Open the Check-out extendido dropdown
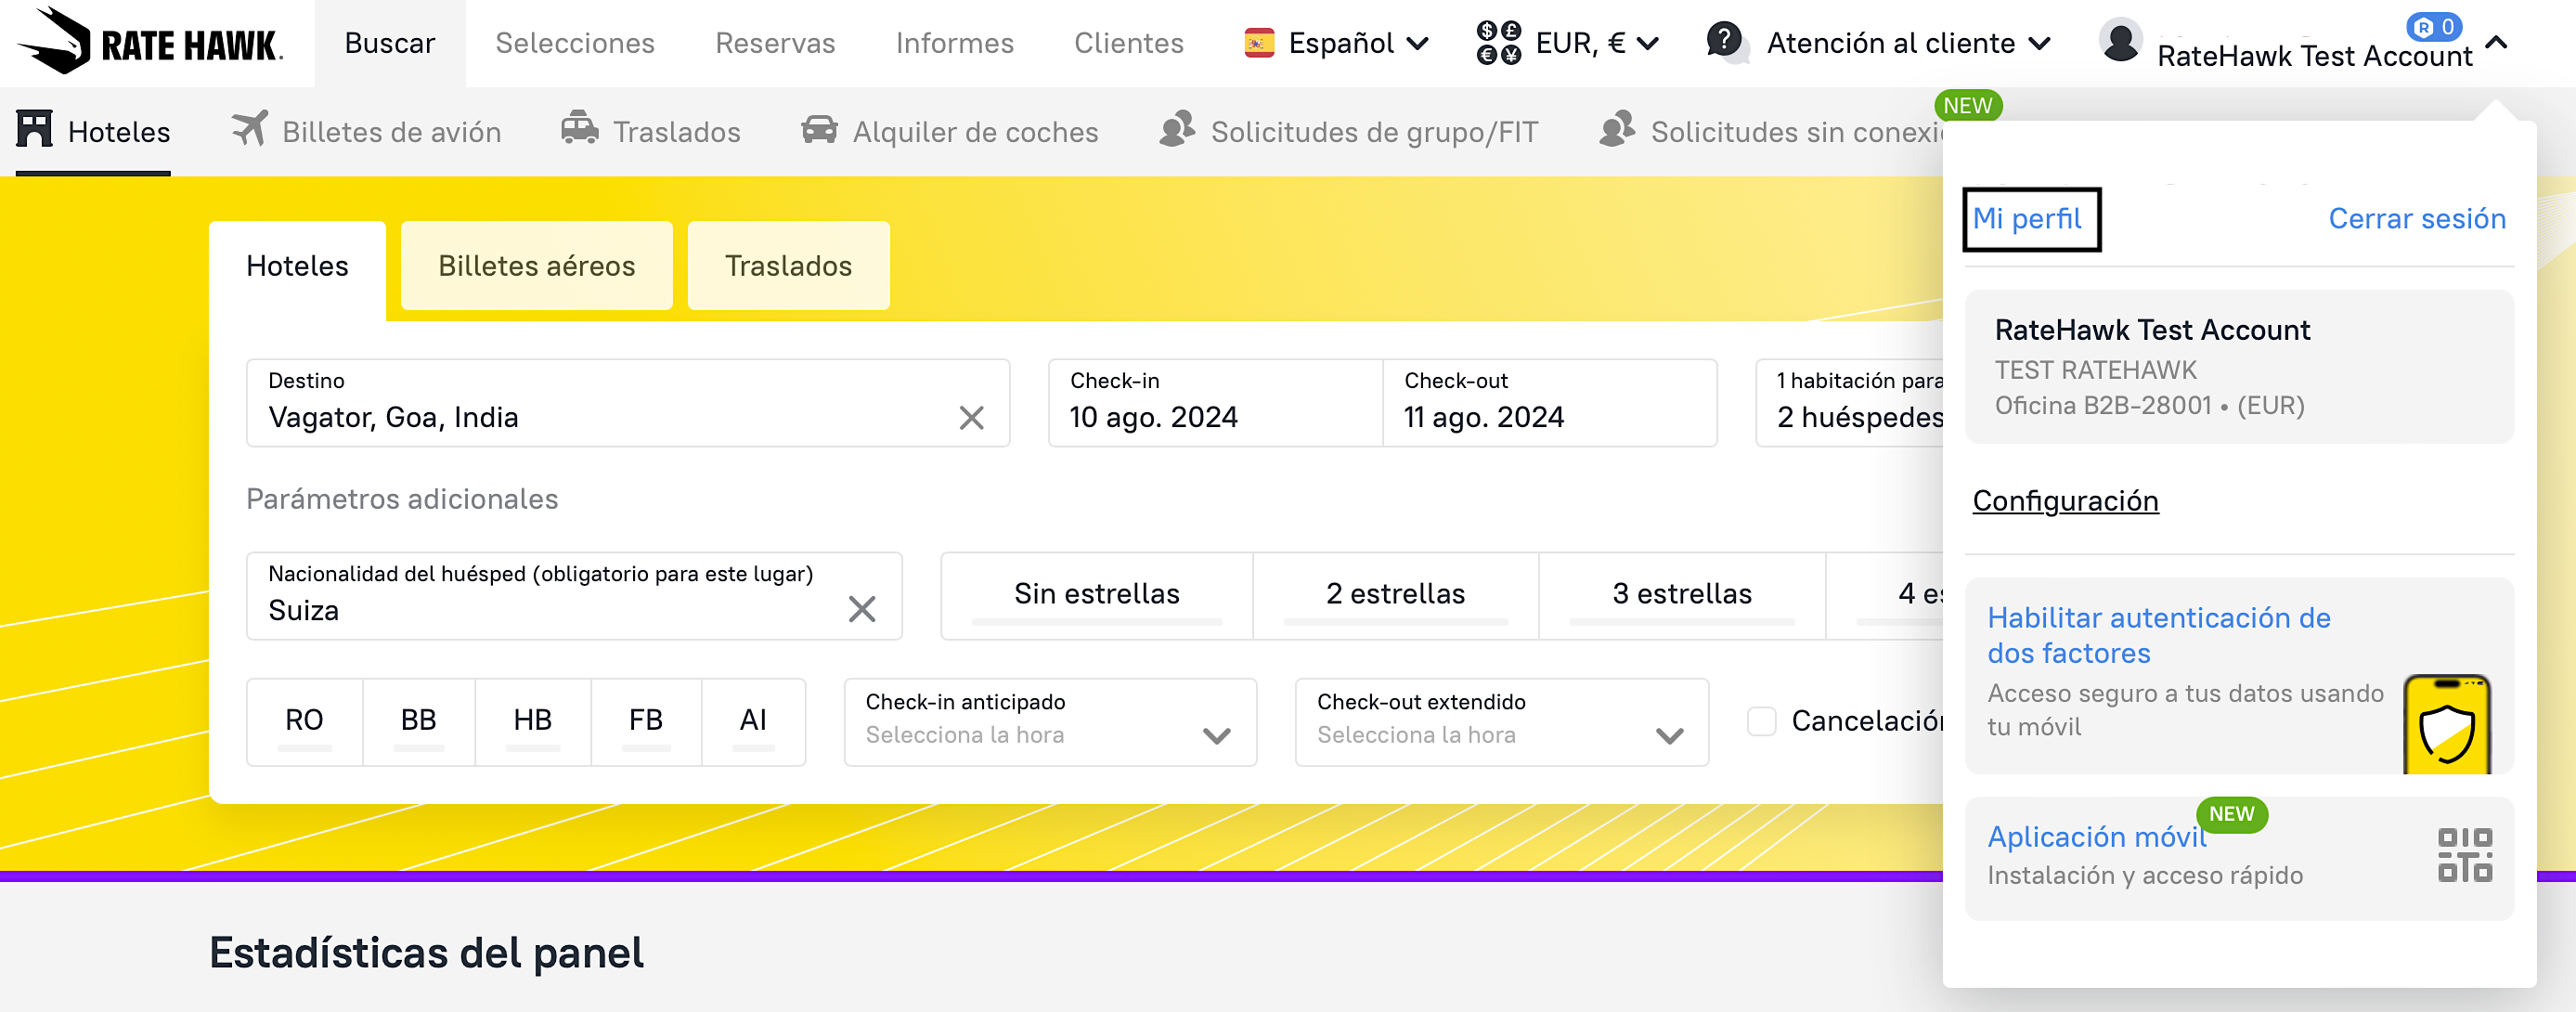 1500,721
